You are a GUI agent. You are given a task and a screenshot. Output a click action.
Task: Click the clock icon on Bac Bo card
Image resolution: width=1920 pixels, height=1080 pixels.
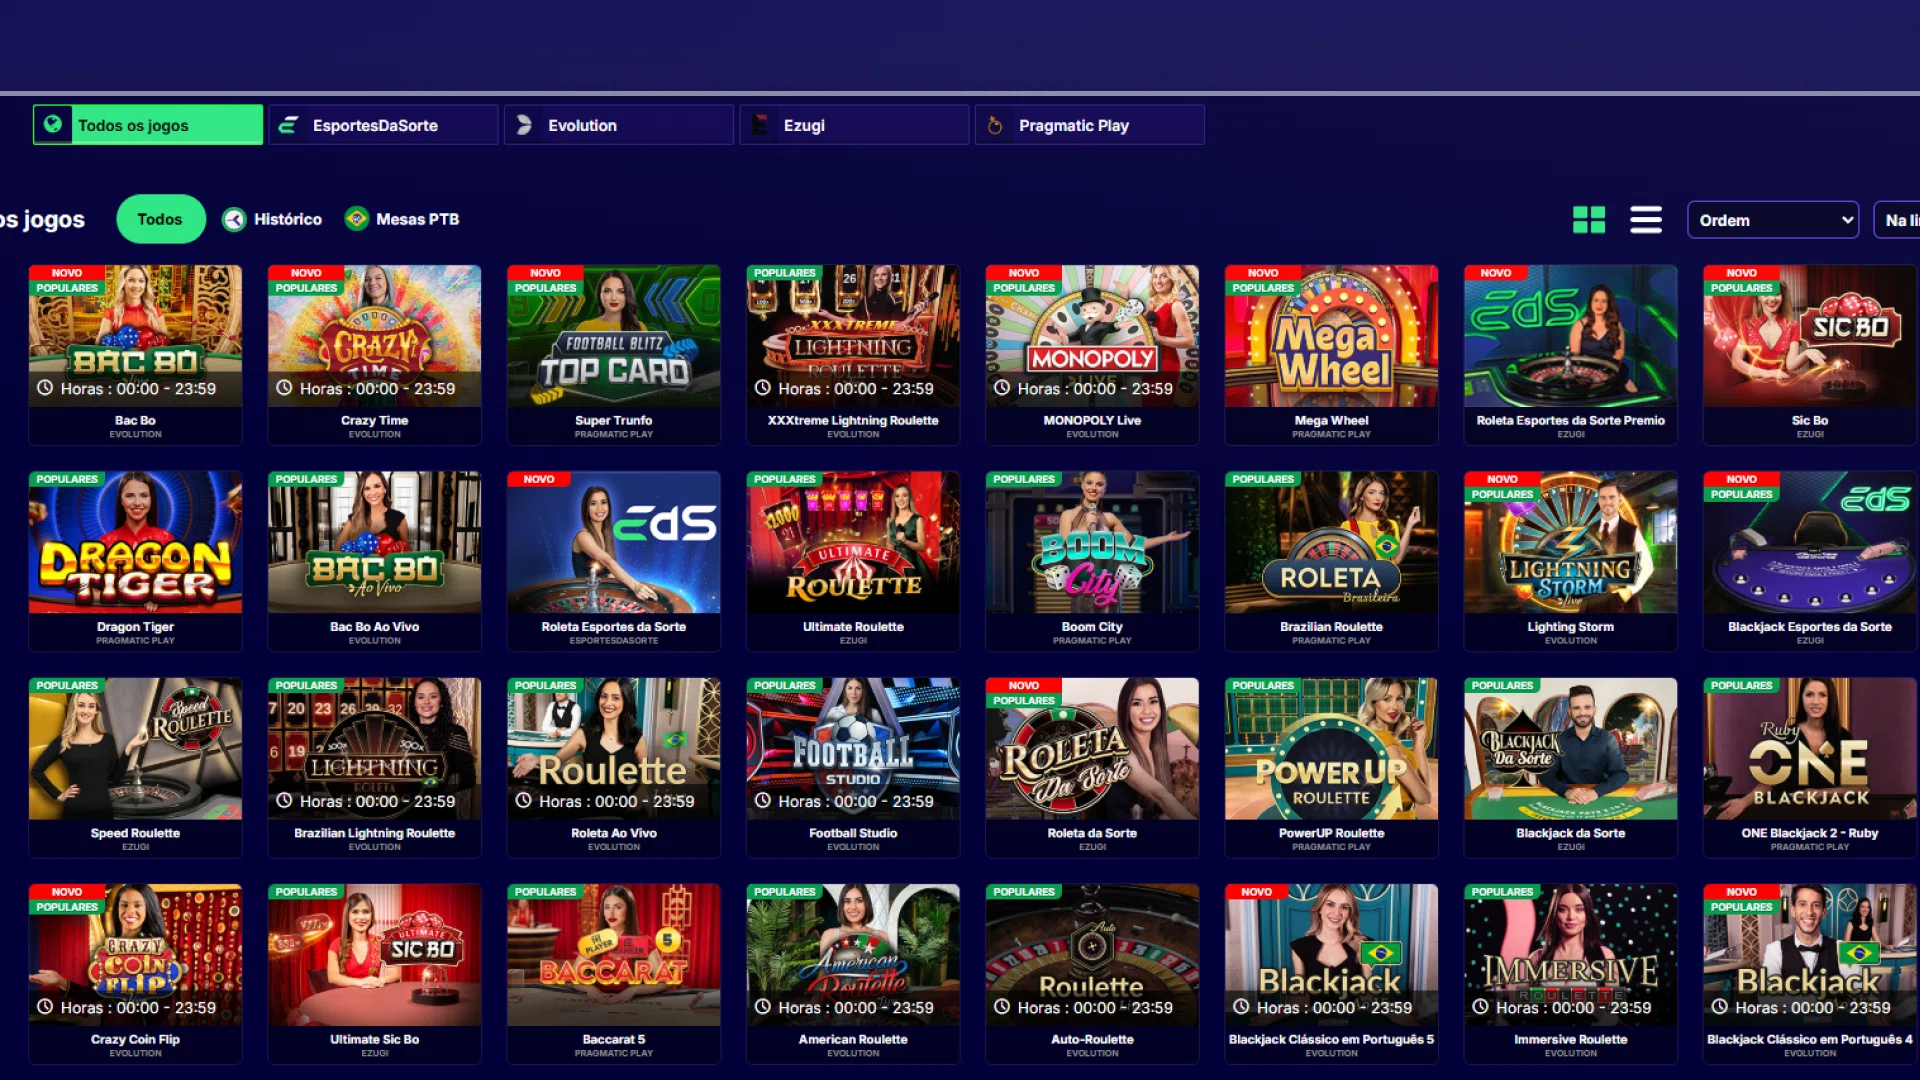click(45, 388)
